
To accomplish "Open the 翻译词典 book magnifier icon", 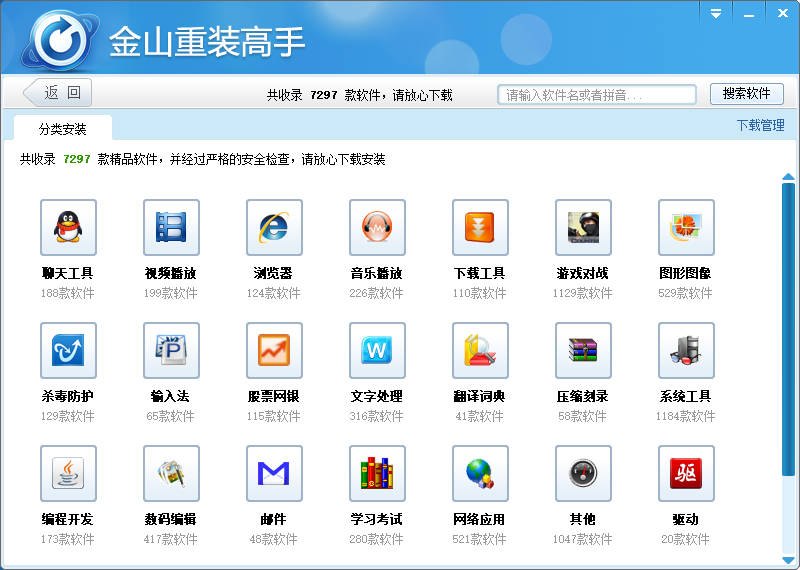I will pyautogui.click(x=480, y=351).
